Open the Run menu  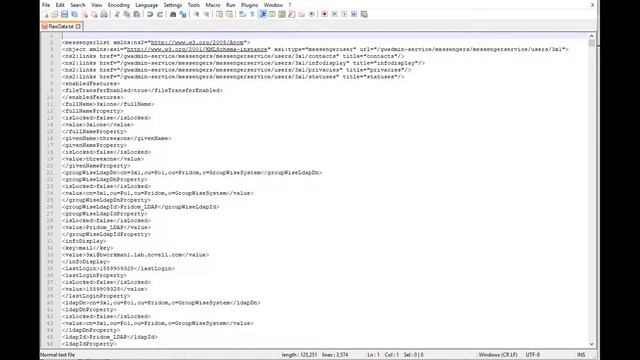[x=231, y=5]
